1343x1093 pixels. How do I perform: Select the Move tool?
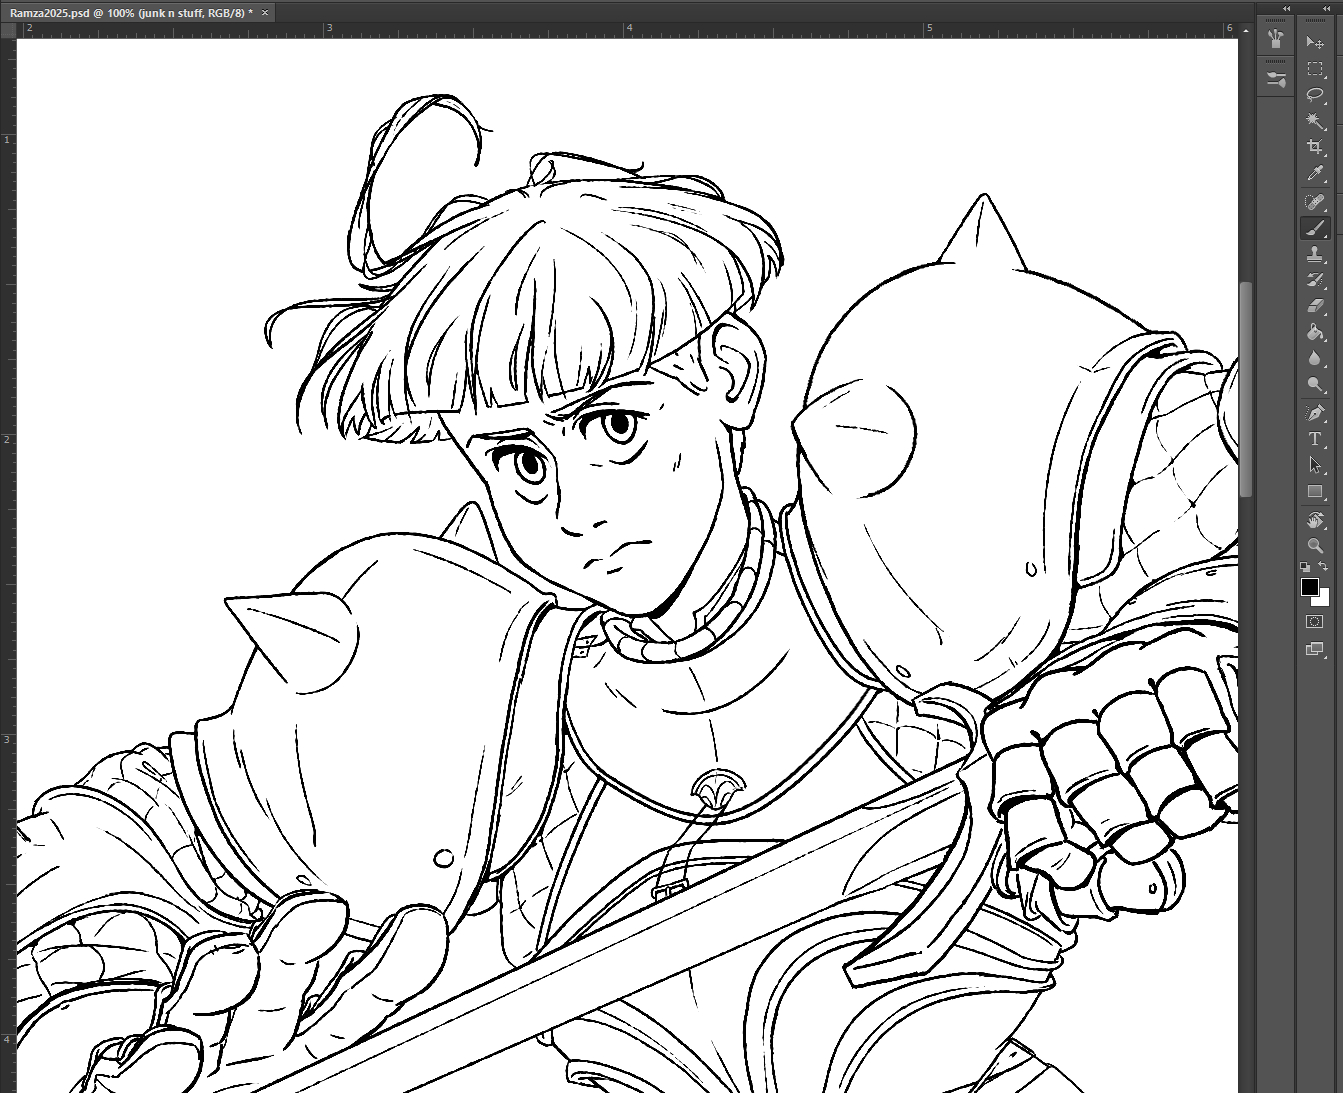(x=1315, y=42)
